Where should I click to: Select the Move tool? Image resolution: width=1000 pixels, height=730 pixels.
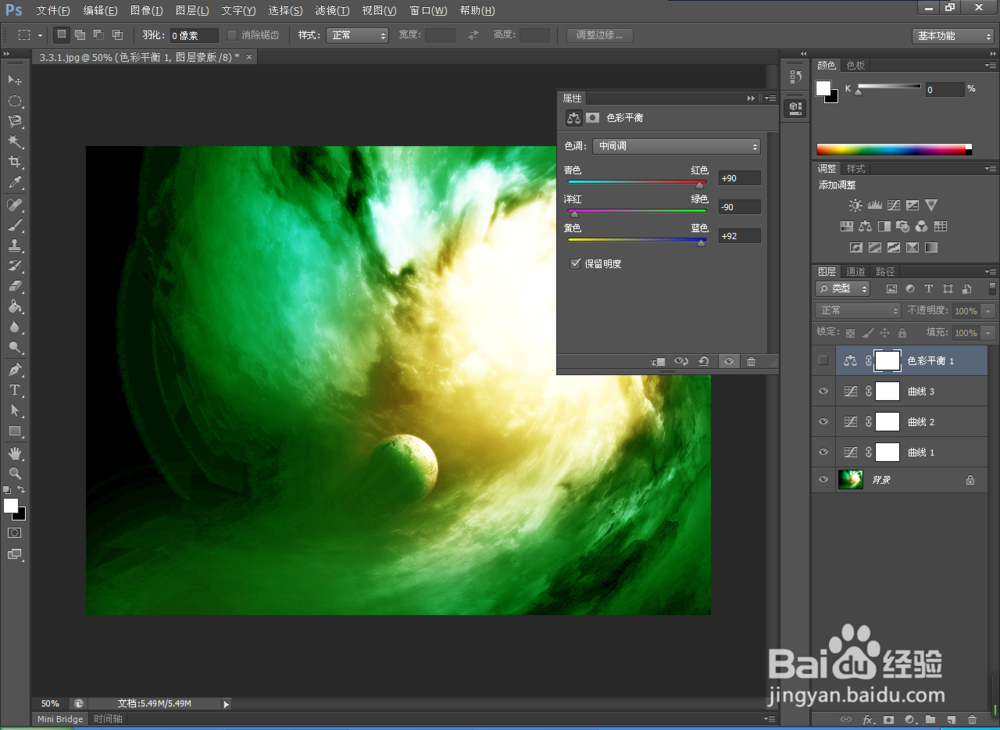point(15,80)
